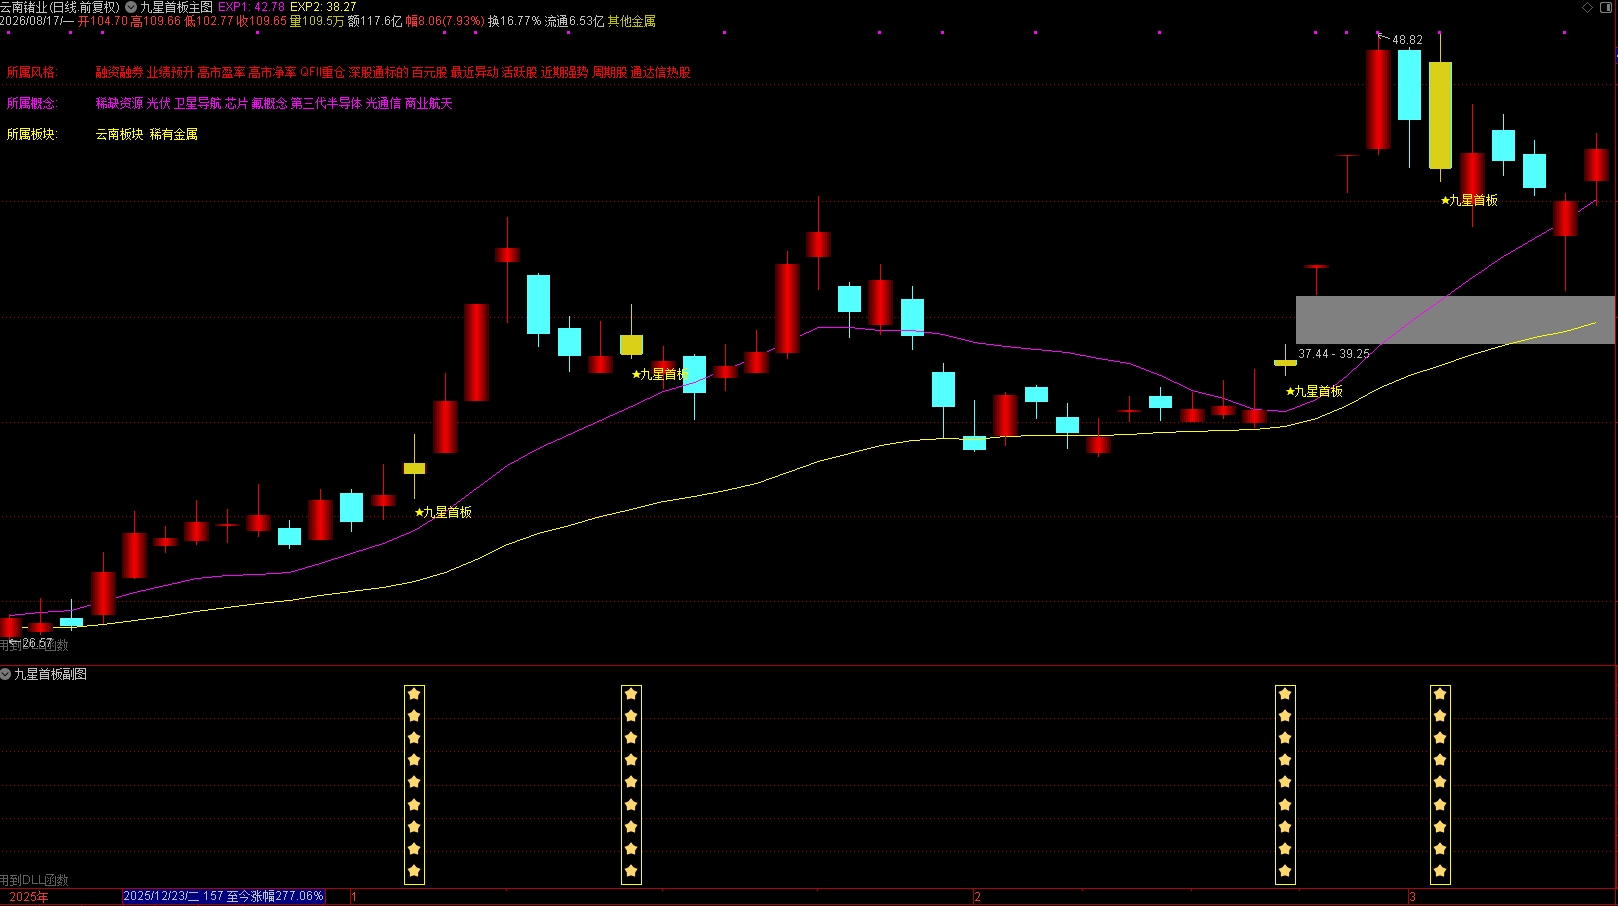Click the 稀缺资源 concept tag
The width and height of the screenshot is (1618, 906).
pos(119,103)
